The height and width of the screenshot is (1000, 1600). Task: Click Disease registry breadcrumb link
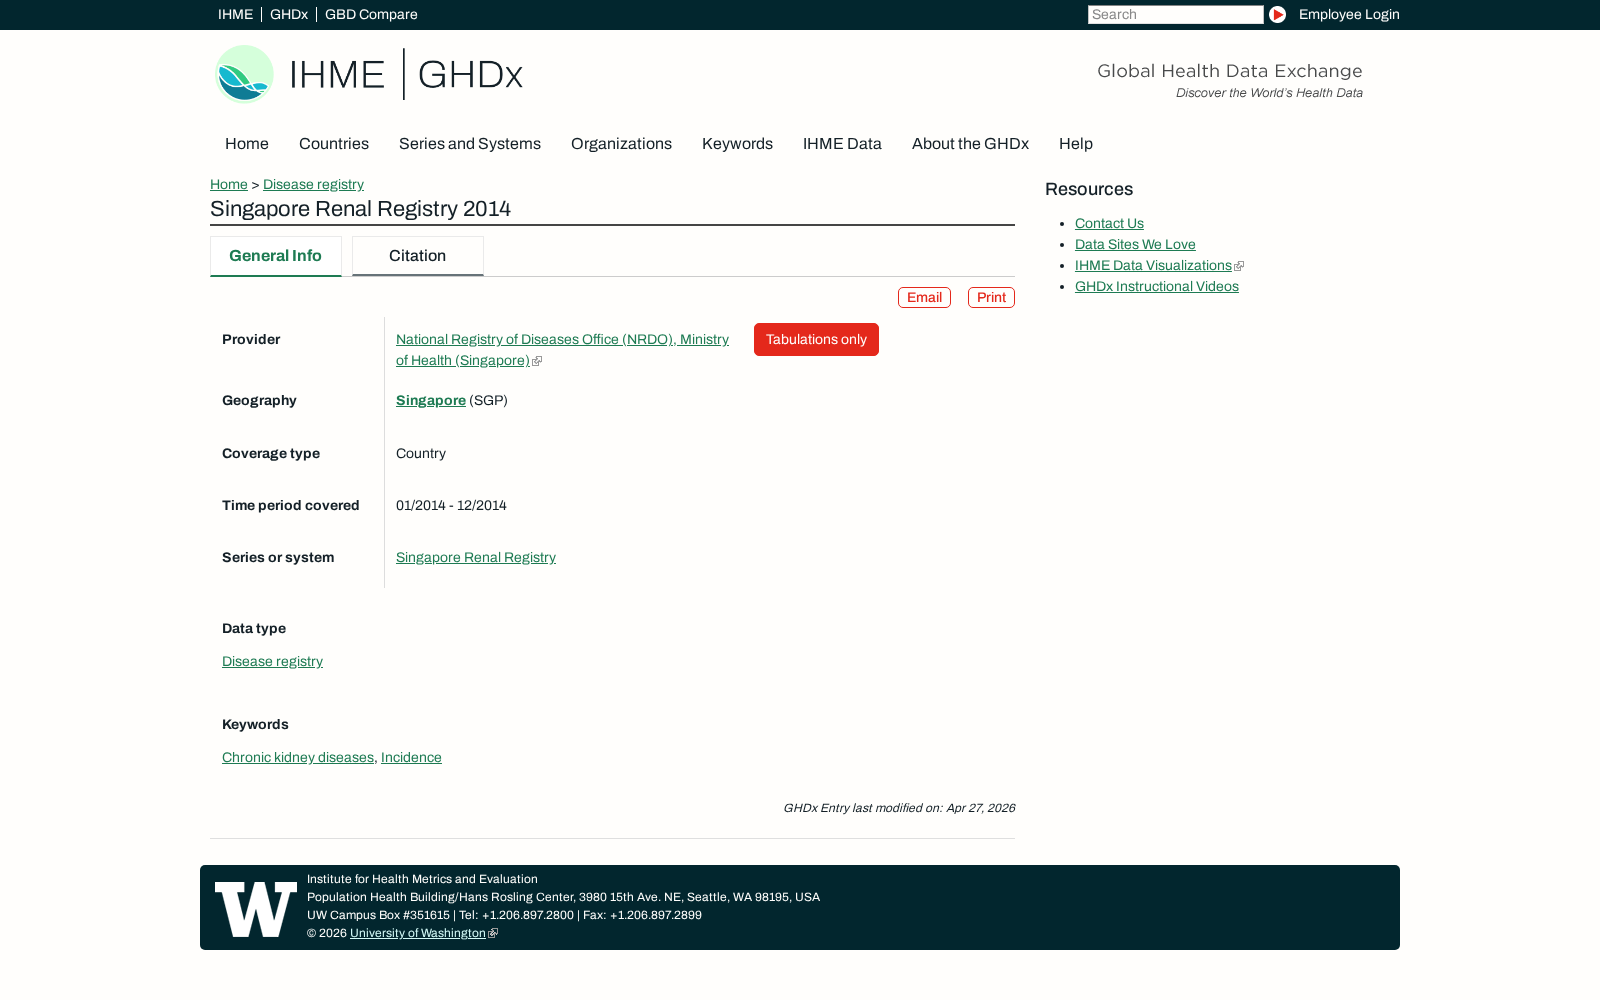(x=313, y=185)
